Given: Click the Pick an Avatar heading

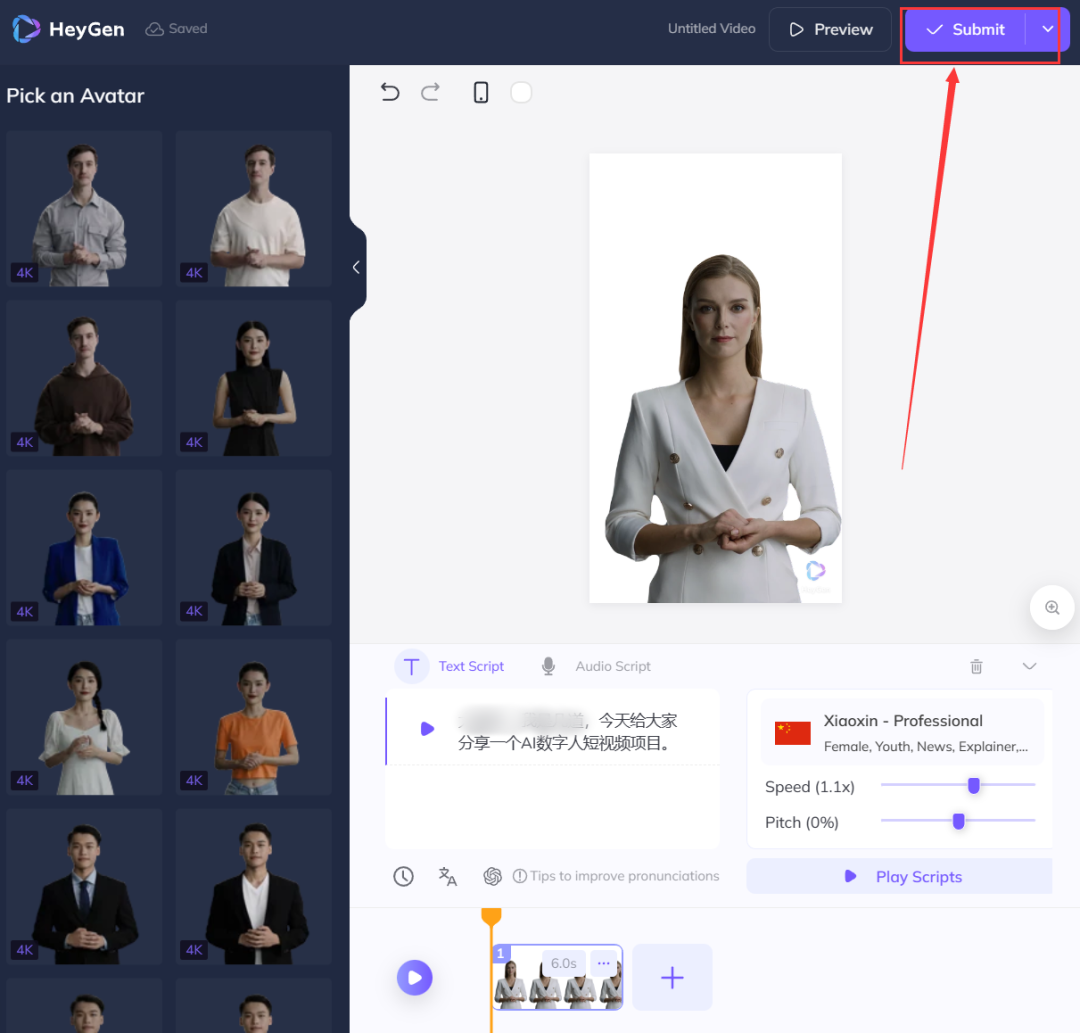Looking at the screenshot, I should point(75,96).
